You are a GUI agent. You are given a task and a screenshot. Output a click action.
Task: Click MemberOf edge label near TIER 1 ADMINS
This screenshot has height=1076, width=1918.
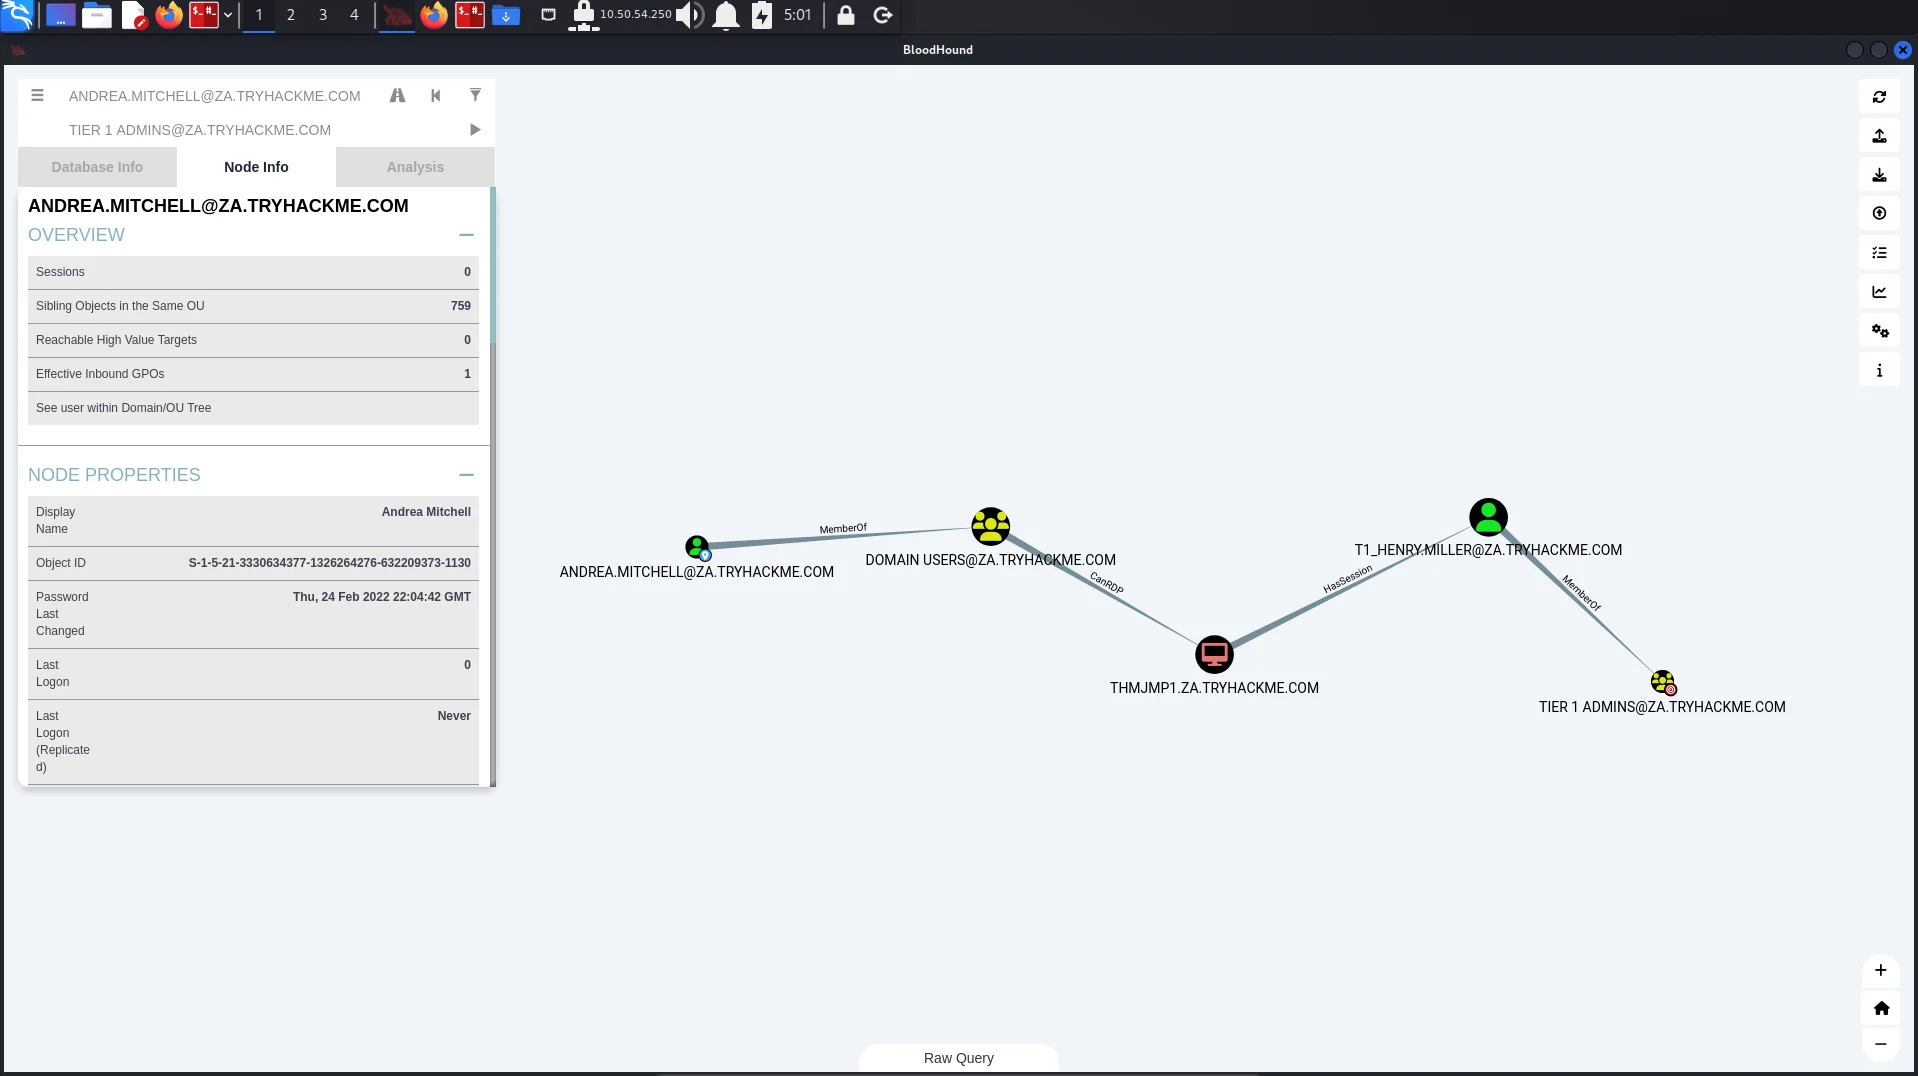(x=1581, y=593)
